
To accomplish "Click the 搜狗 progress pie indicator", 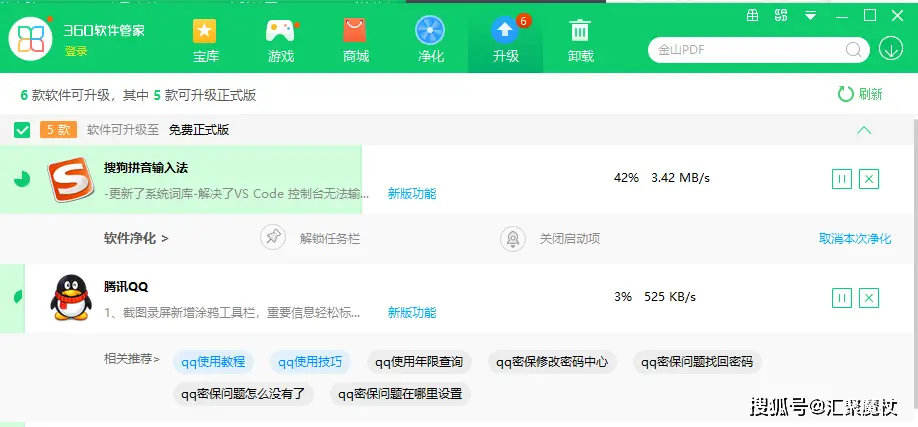I will tap(22, 179).
